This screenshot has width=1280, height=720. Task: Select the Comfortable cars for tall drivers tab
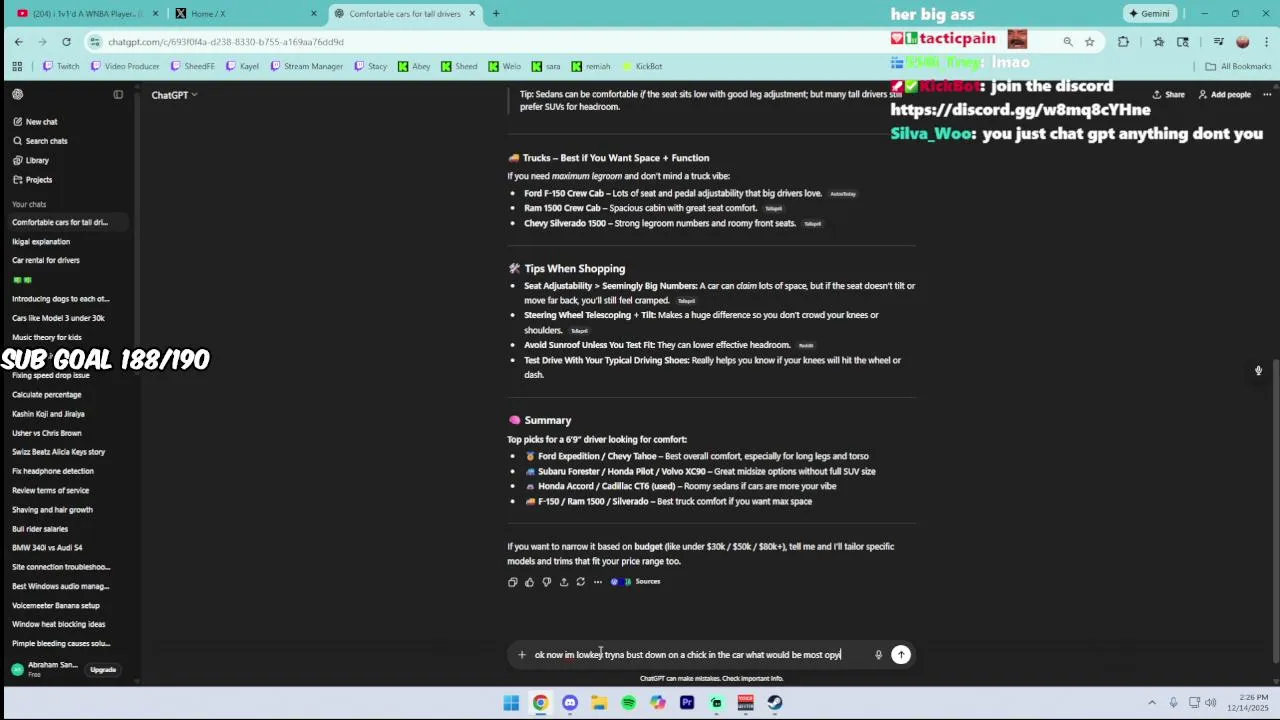click(x=405, y=14)
